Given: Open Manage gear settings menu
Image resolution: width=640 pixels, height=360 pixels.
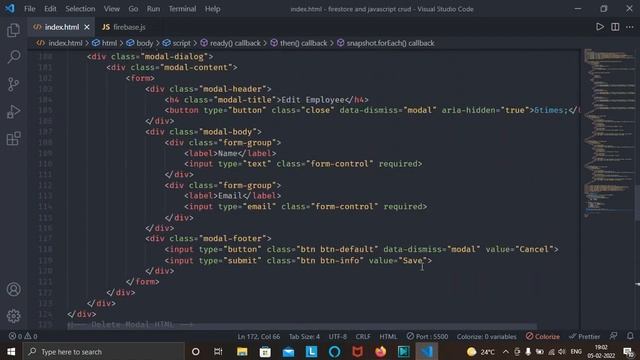Looking at the screenshot, I should pos(13,316).
